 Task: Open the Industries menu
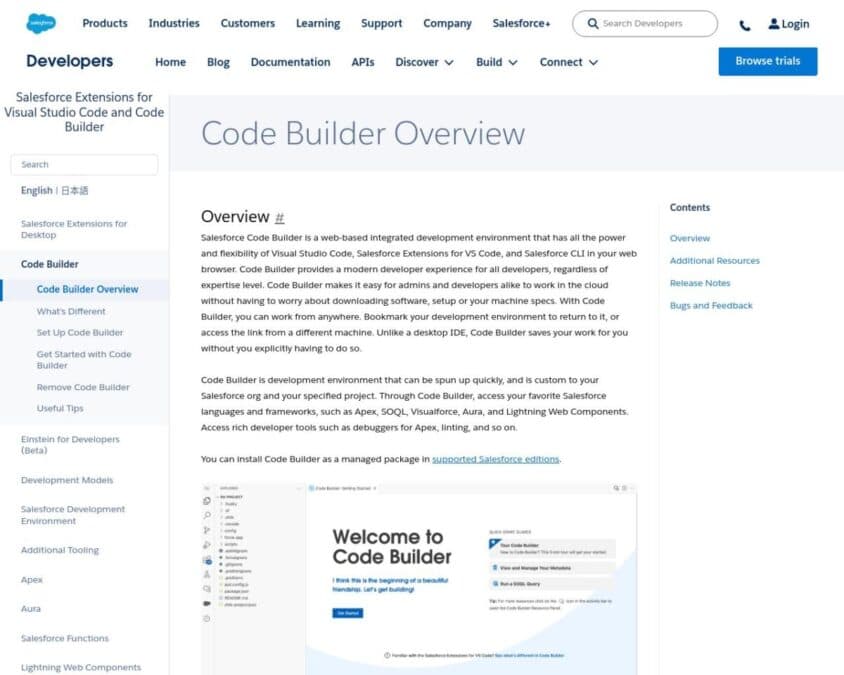(x=174, y=23)
